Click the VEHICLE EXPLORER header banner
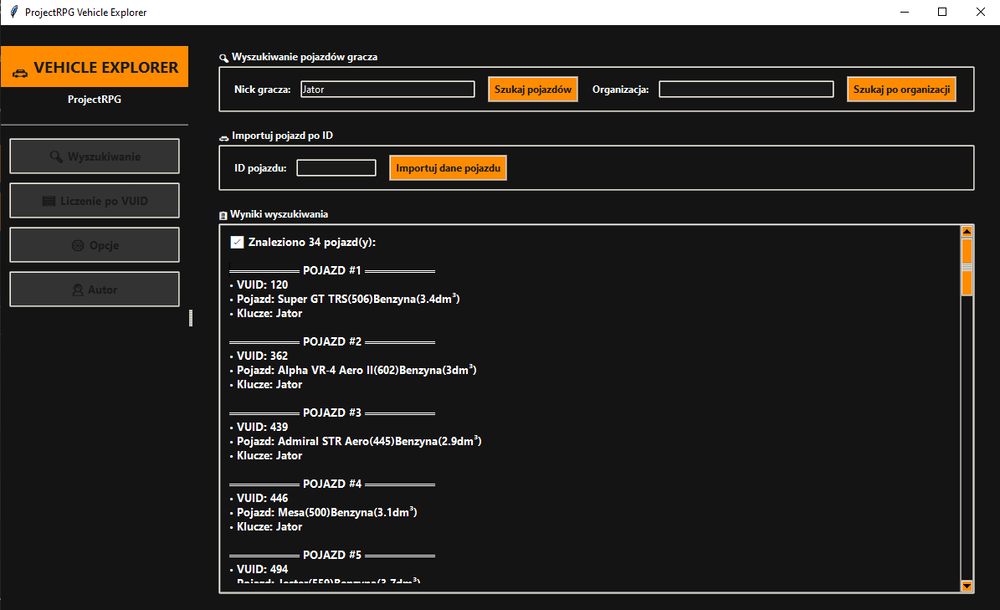The image size is (1000, 610). tap(94, 66)
